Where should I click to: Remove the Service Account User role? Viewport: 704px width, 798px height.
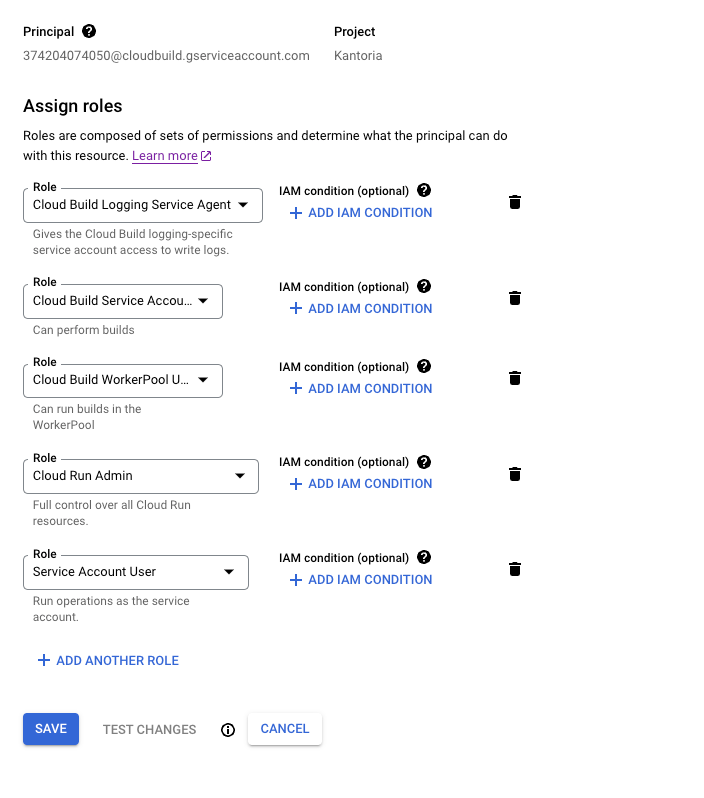[515, 569]
